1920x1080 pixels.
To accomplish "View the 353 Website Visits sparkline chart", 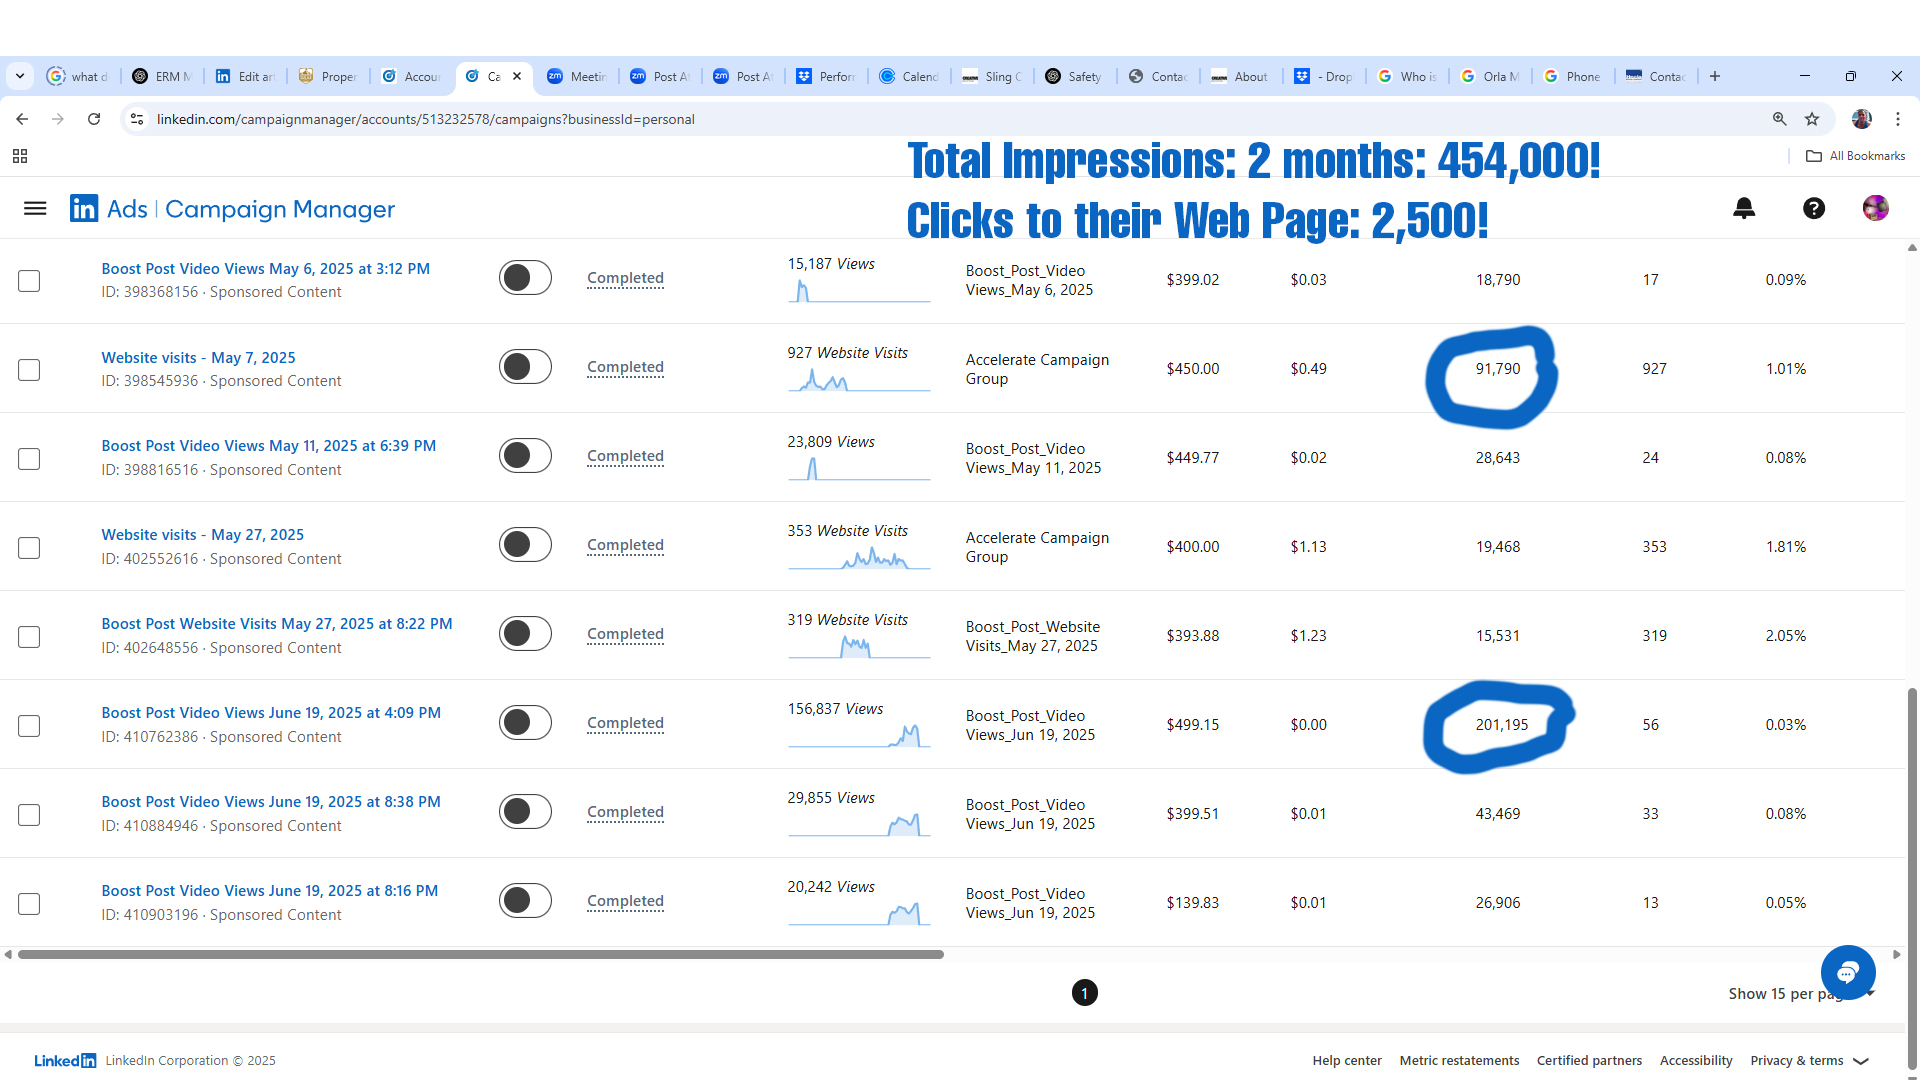I will click(x=859, y=558).
